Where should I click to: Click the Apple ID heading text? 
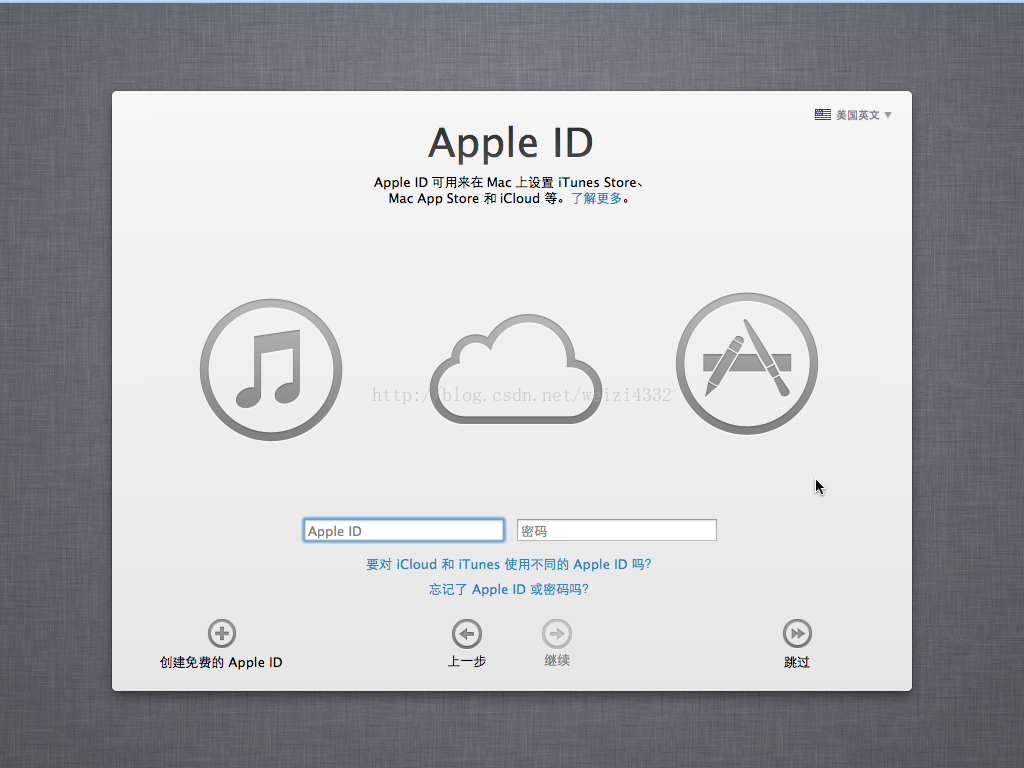pos(511,143)
